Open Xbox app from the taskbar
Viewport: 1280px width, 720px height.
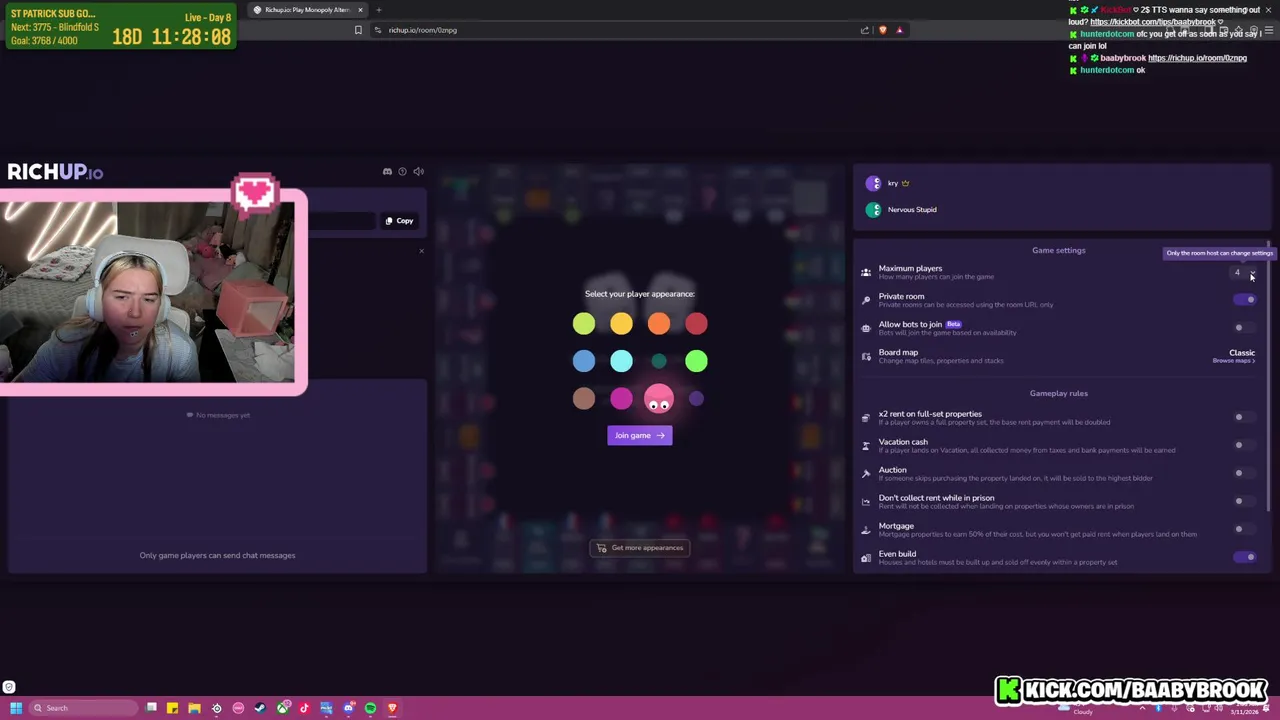tap(283, 708)
